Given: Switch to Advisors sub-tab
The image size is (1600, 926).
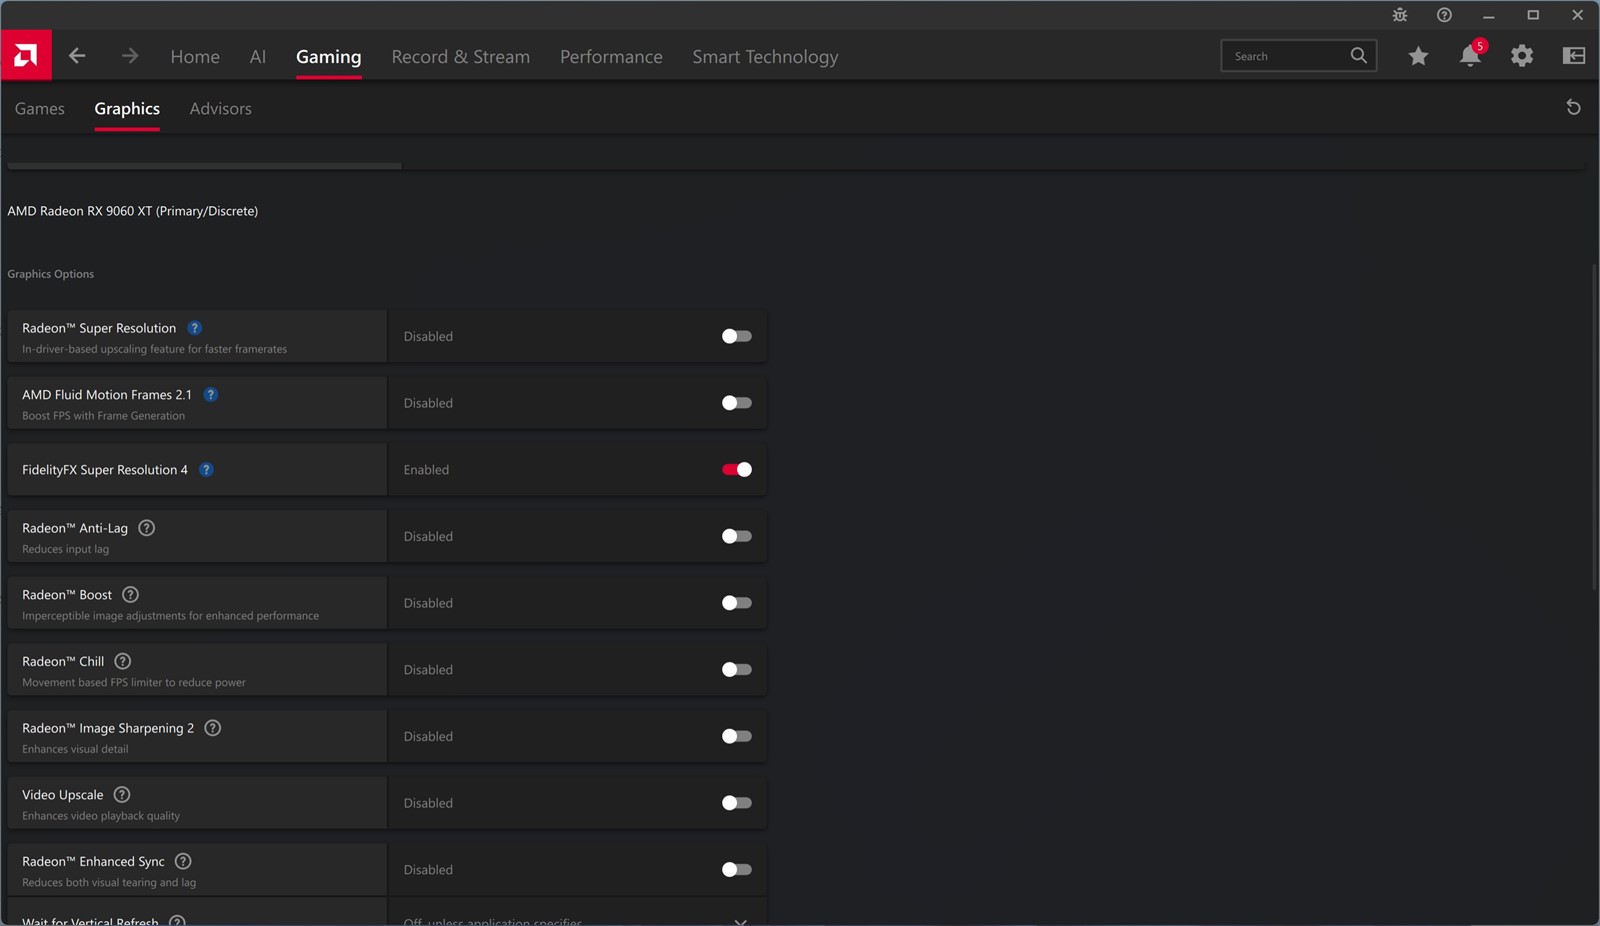Looking at the screenshot, I should coord(221,108).
